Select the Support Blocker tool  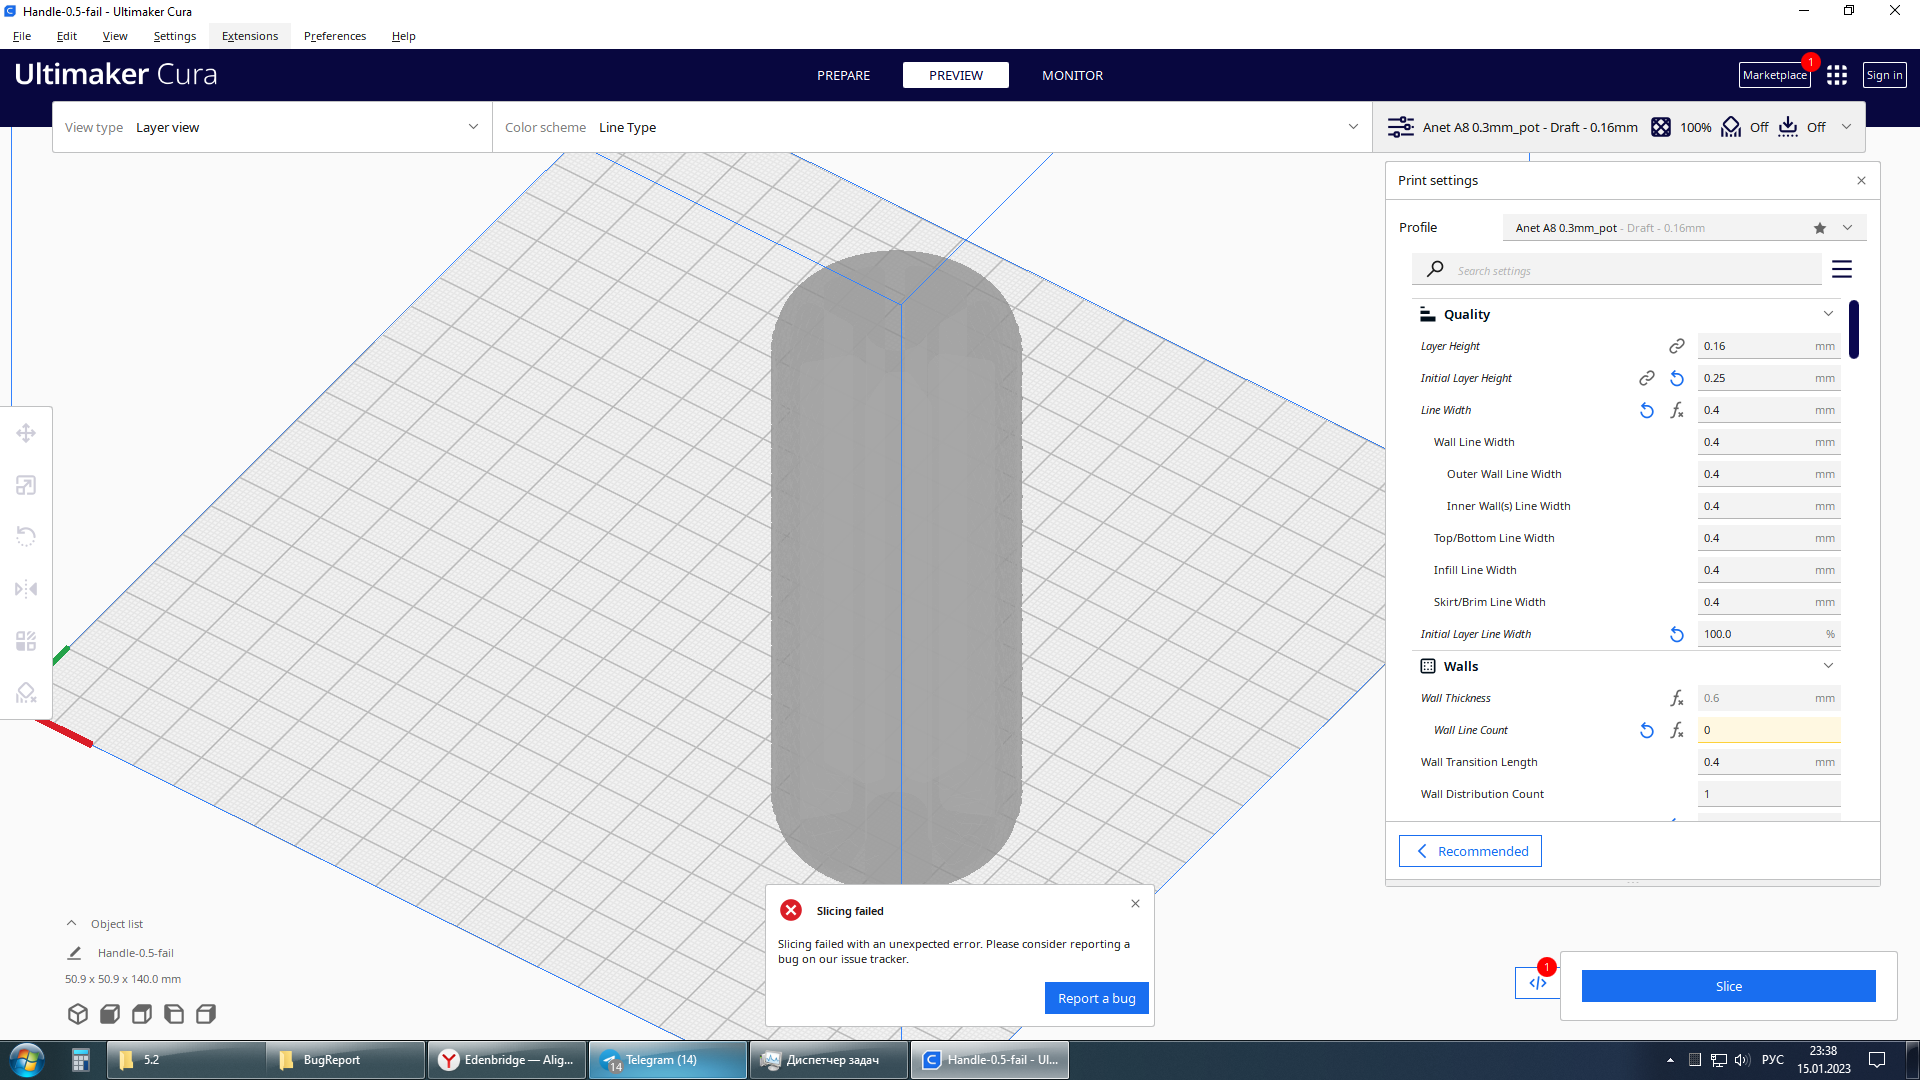tap(26, 693)
